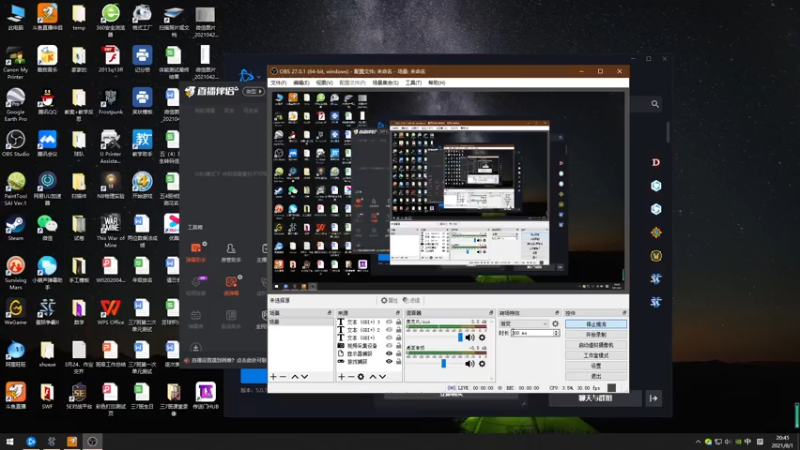Viewport: 800px width, 450px height.
Task: Open the 场景集合(S) menu in OBS
Action: 385,83
